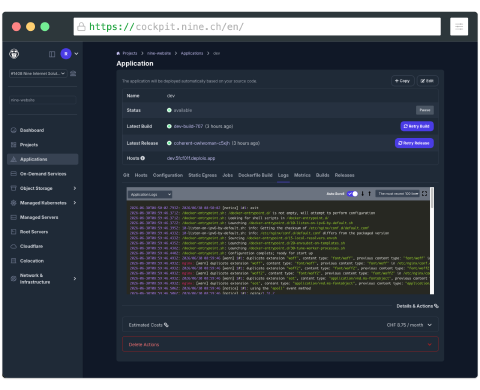Click the logs panel vertical scrollbar
480x390 pixels.
pyautogui.click(x=432, y=240)
